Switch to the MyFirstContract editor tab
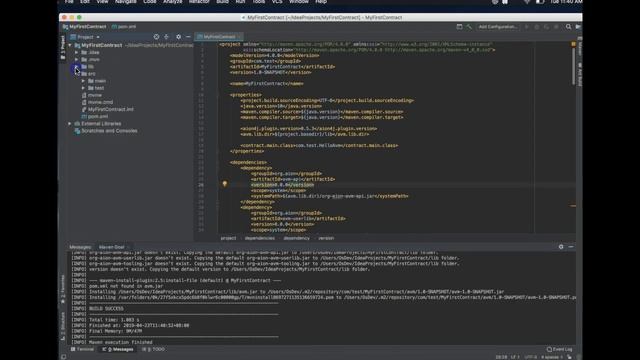 [x=219, y=37]
